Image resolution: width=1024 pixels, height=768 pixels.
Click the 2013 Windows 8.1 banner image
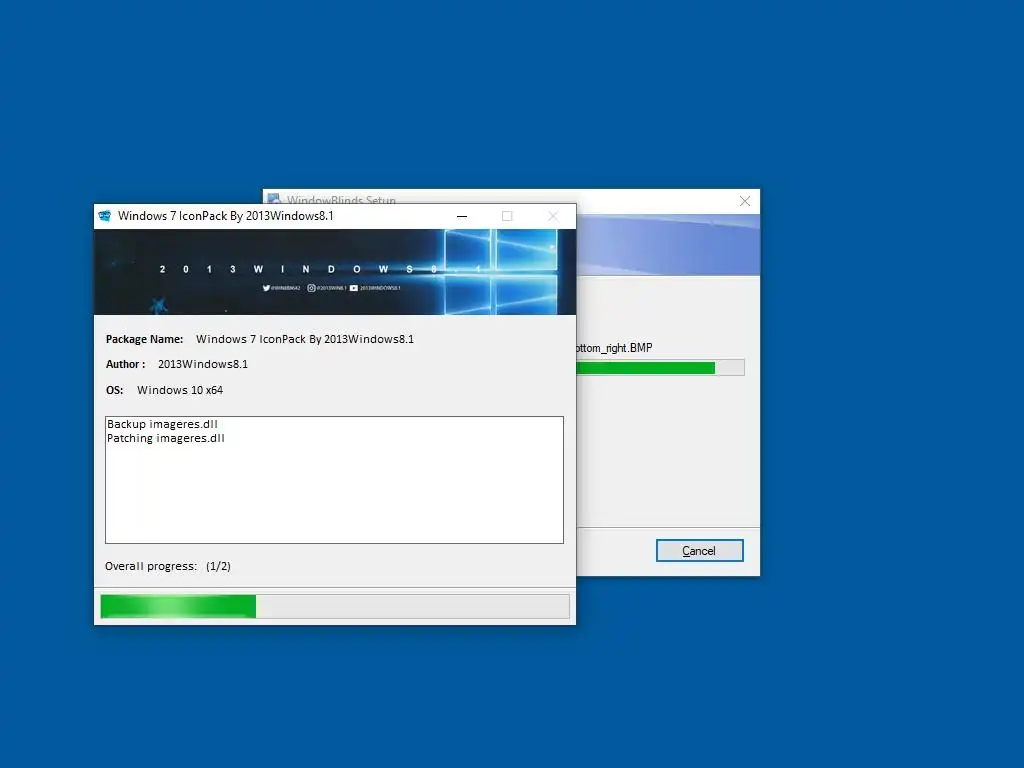(x=335, y=272)
